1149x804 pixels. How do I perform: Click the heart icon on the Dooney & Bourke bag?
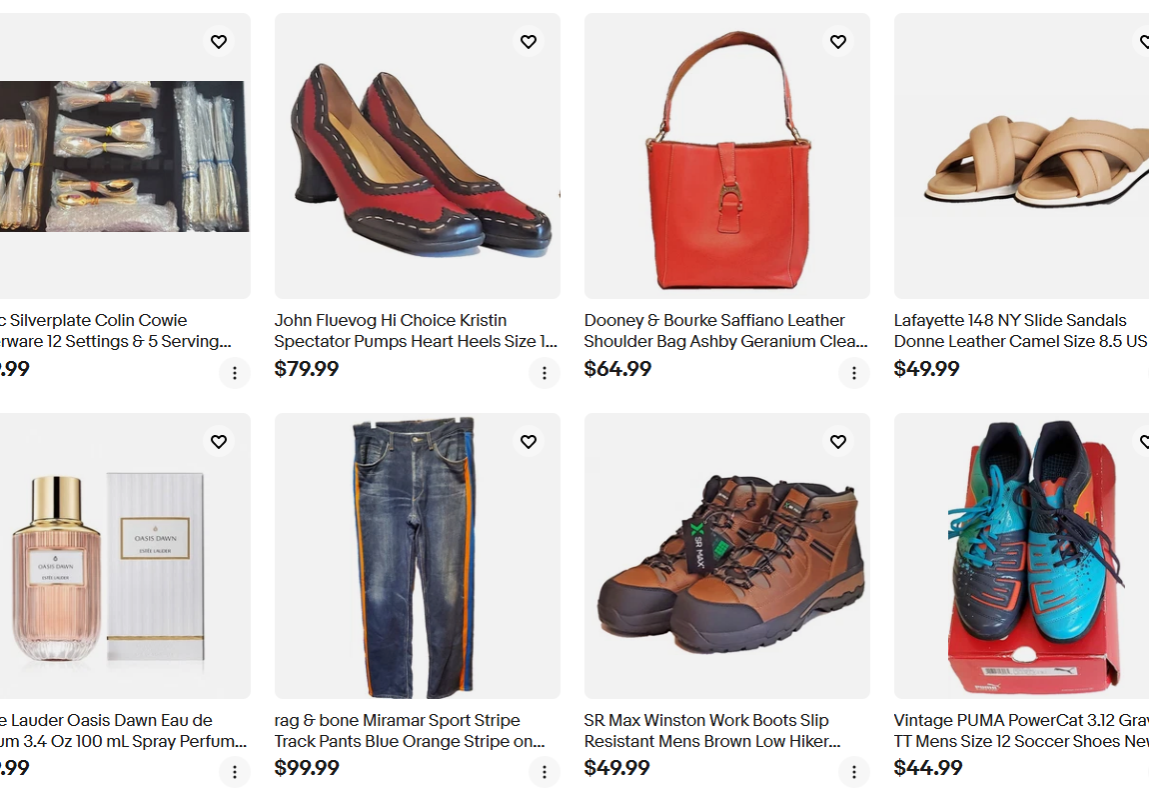(838, 41)
